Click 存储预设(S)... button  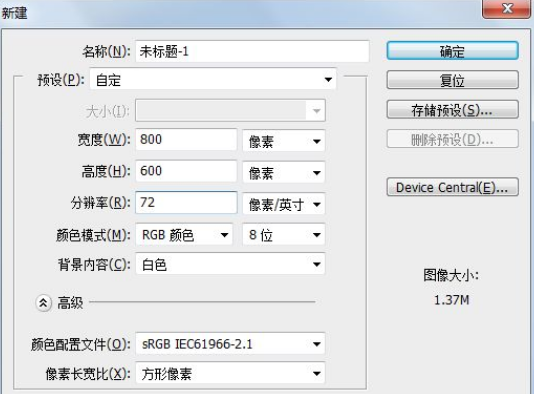[x=453, y=110]
